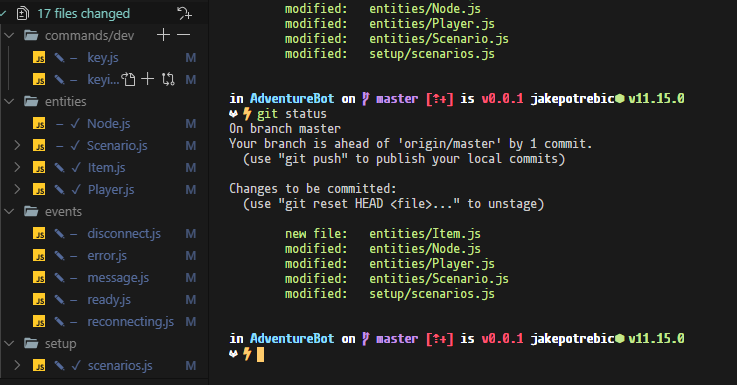Select disconnect.js under events
This screenshot has width=737, height=385.
[x=124, y=234]
